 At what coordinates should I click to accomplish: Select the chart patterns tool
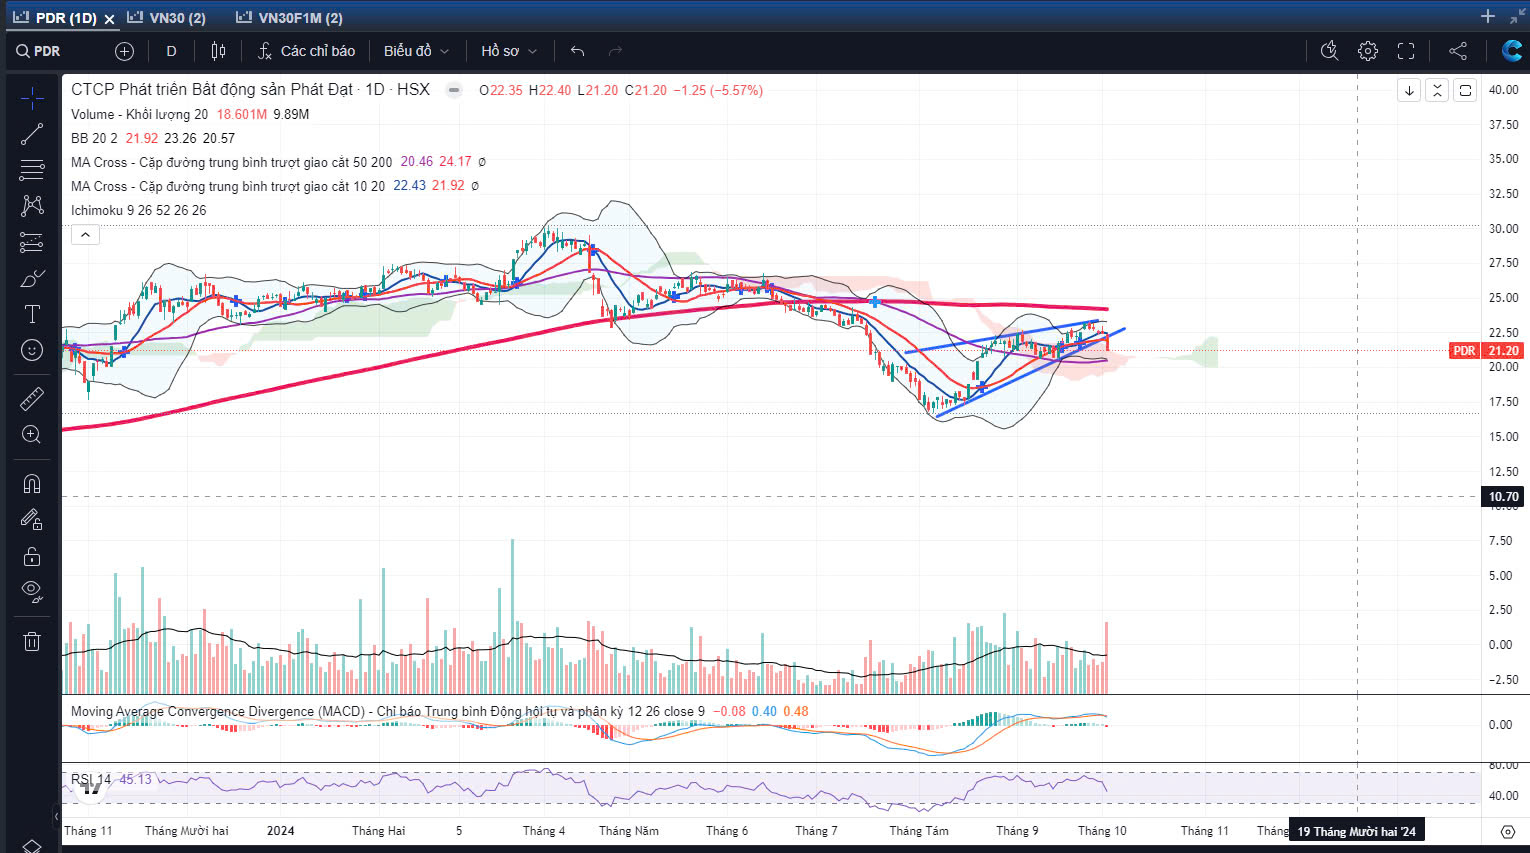tap(32, 206)
